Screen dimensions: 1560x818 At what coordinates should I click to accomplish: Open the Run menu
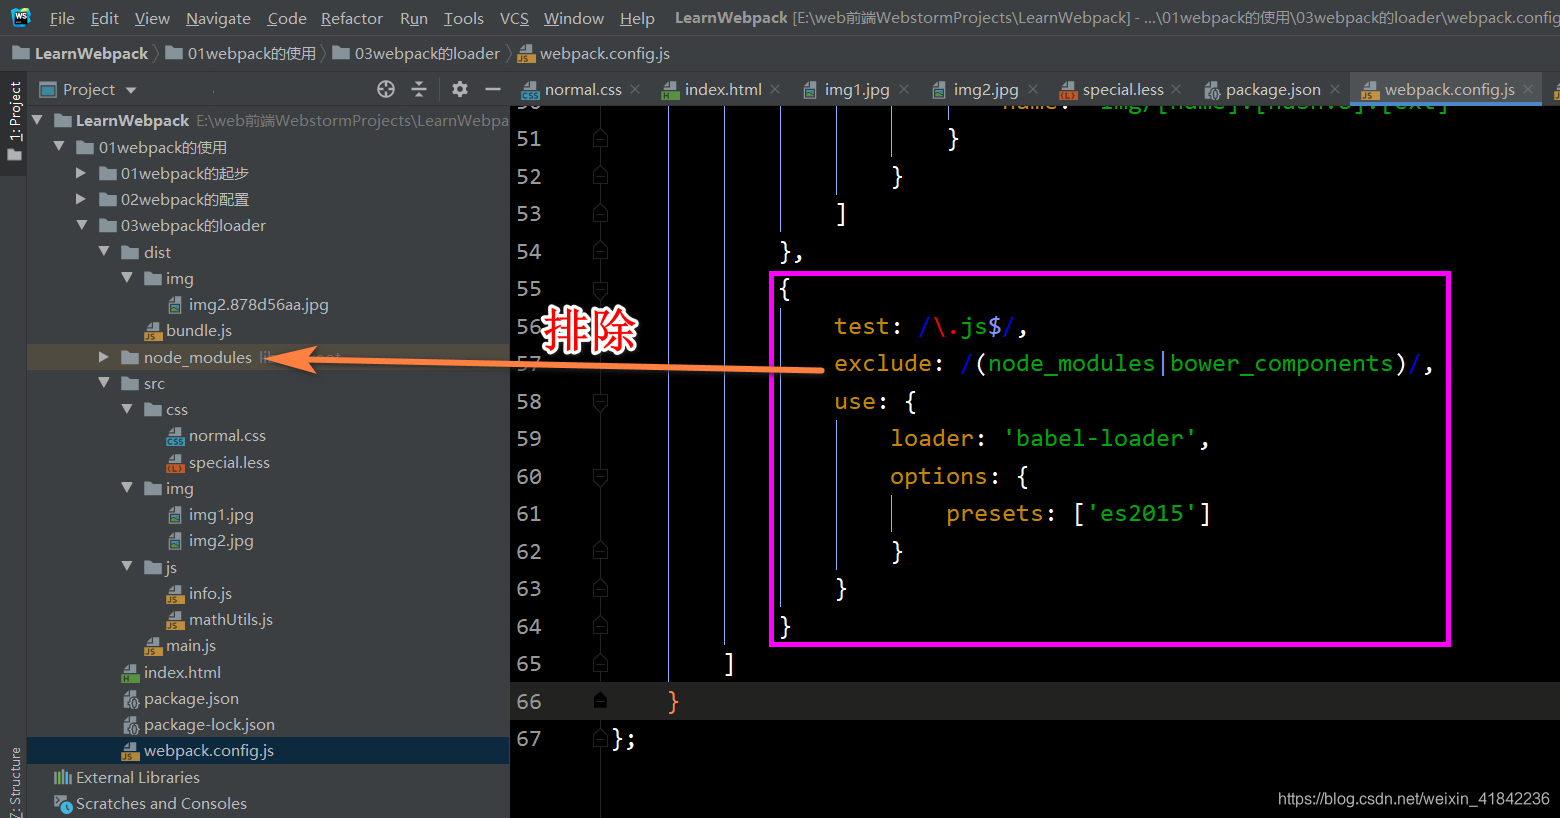click(413, 18)
